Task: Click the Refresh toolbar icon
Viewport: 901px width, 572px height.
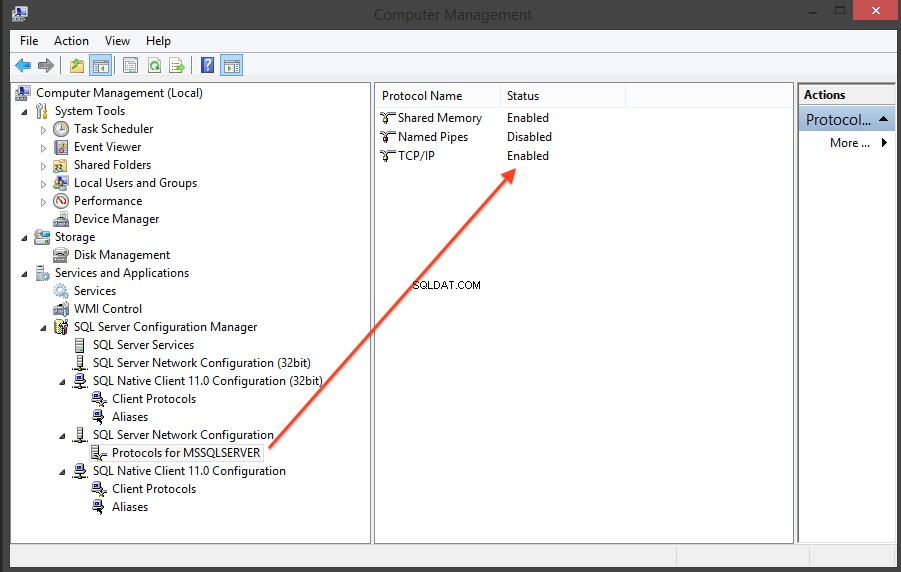Action: pos(154,66)
